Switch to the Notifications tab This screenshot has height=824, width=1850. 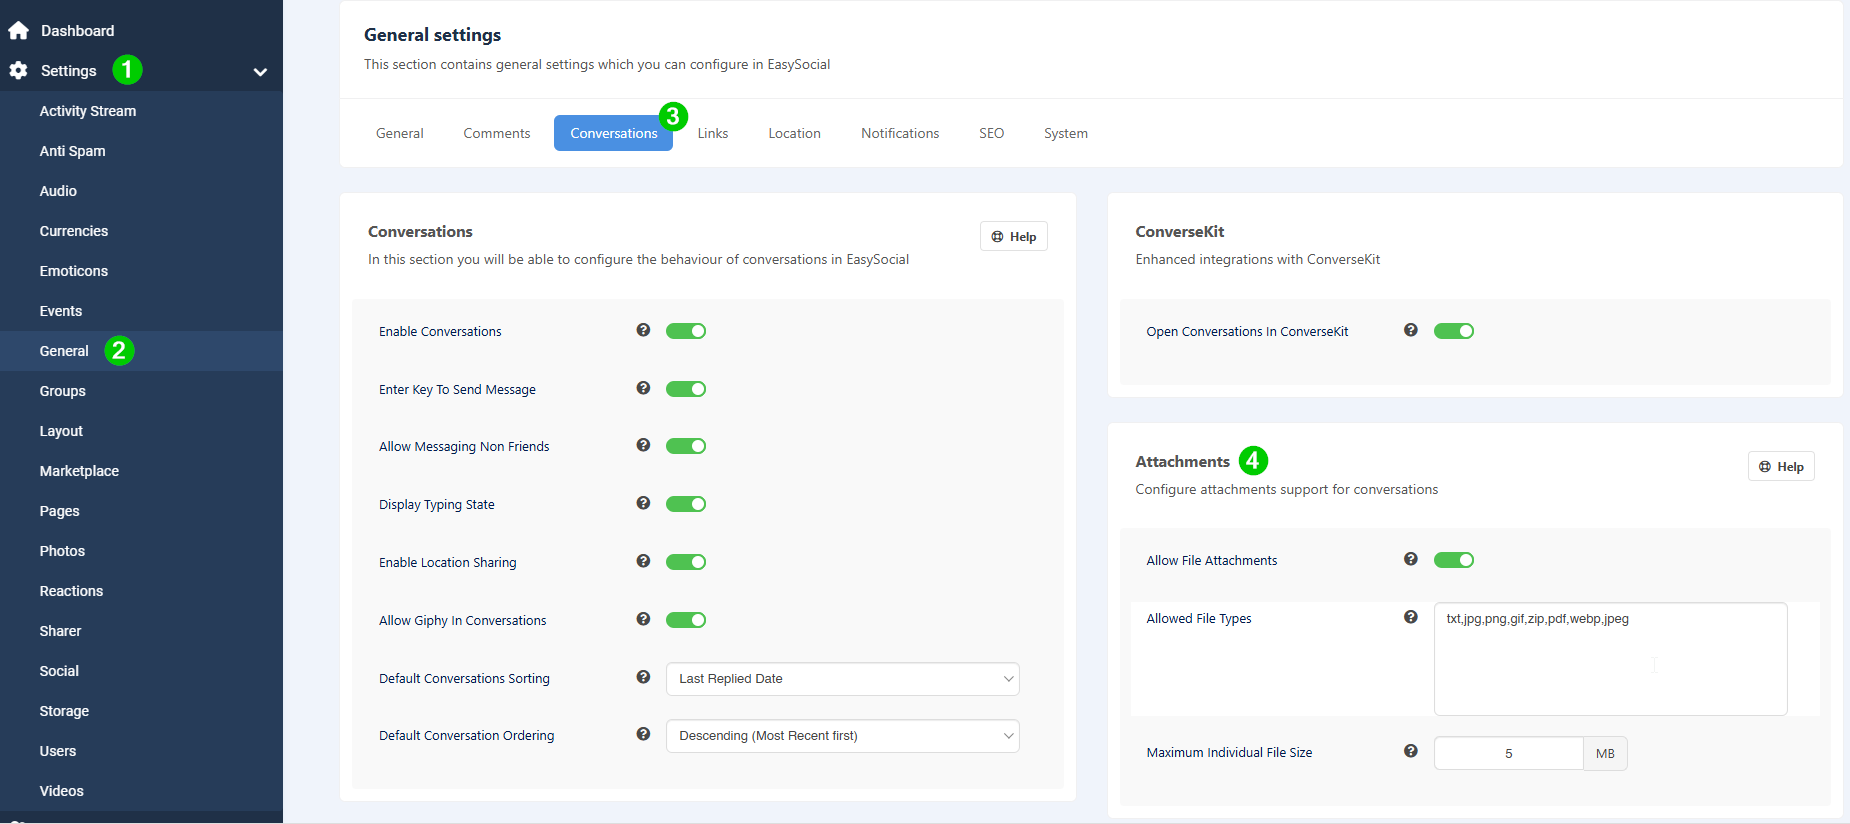pyautogui.click(x=899, y=133)
